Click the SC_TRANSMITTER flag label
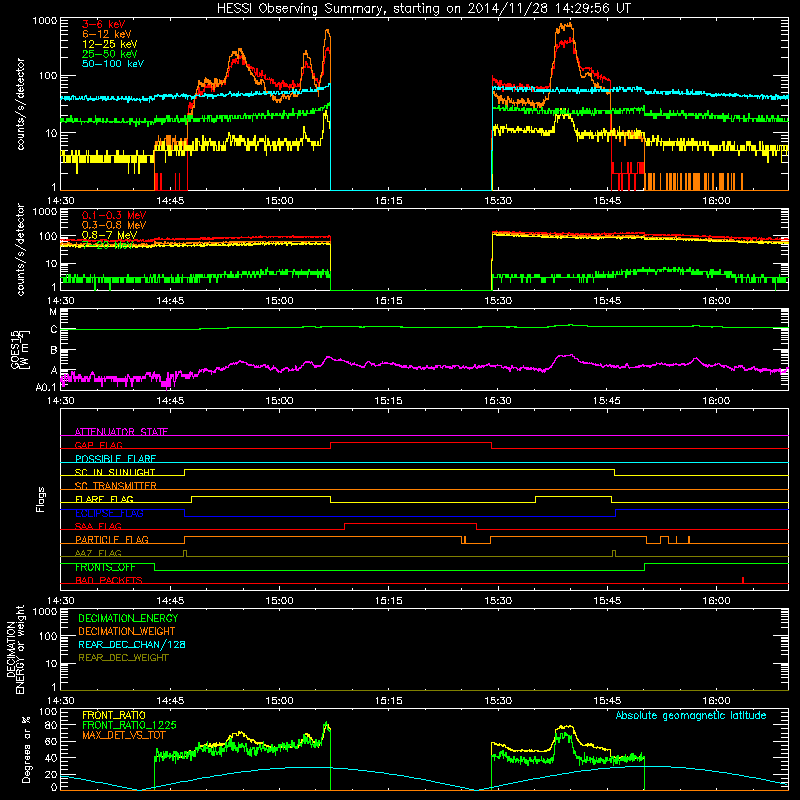The height and width of the screenshot is (800, 800). [116, 486]
